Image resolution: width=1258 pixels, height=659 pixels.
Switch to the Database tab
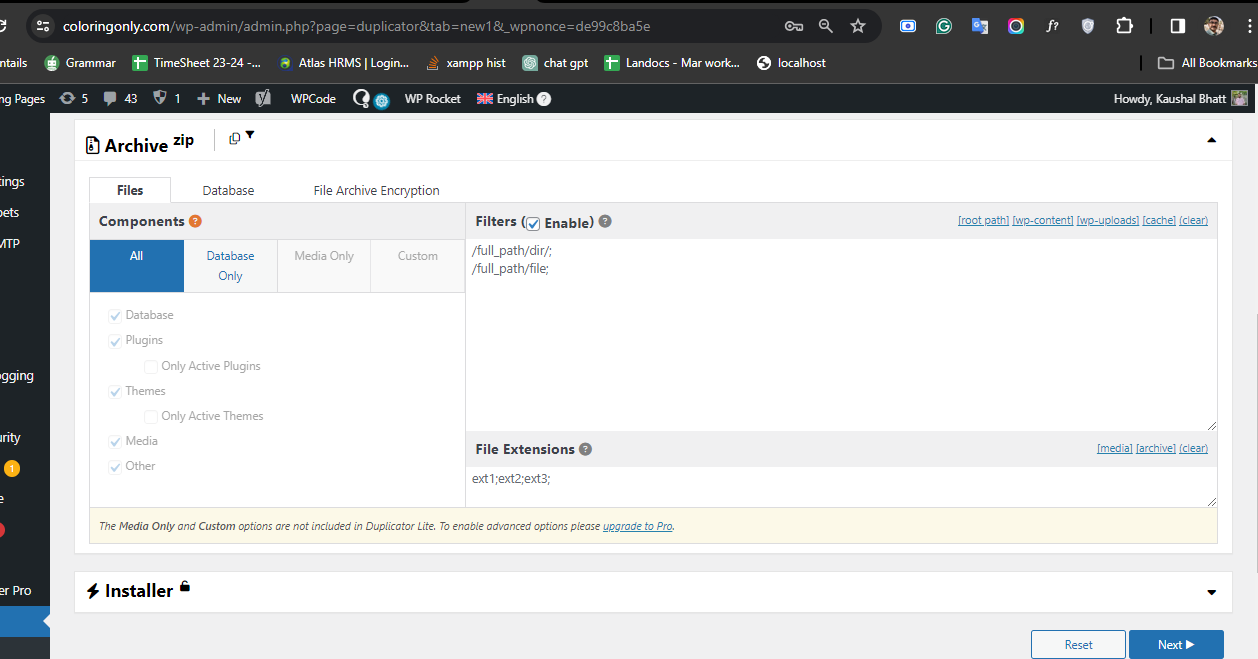[x=228, y=190]
